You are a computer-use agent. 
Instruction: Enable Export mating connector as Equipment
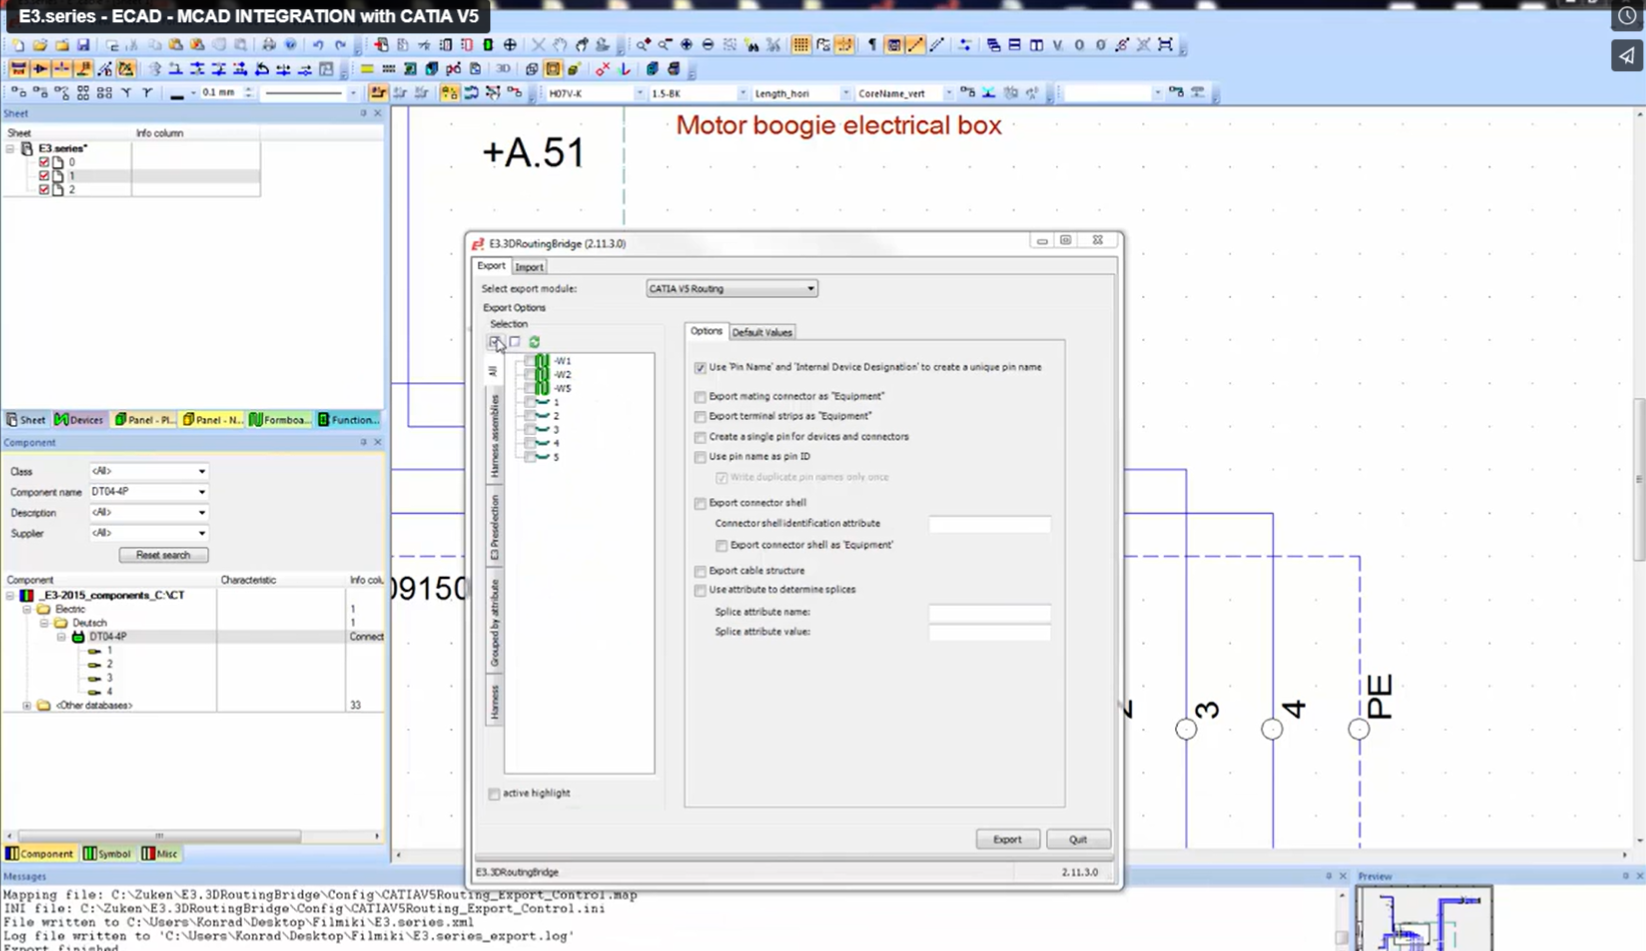(x=700, y=396)
